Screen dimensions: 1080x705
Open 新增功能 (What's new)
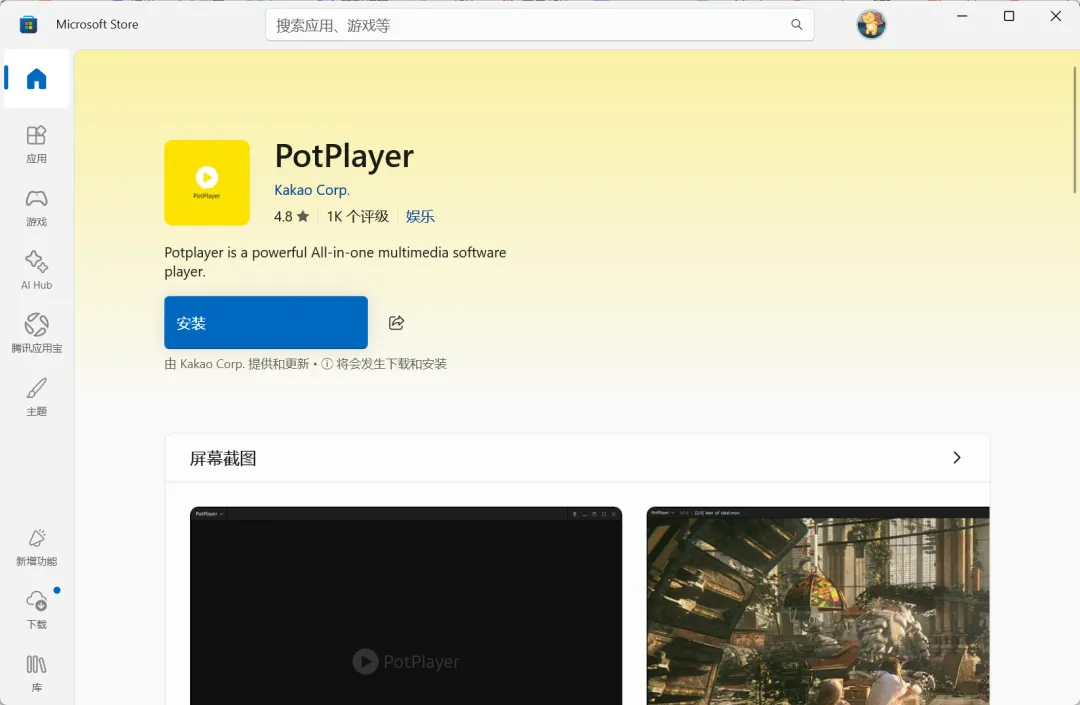coord(37,547)
